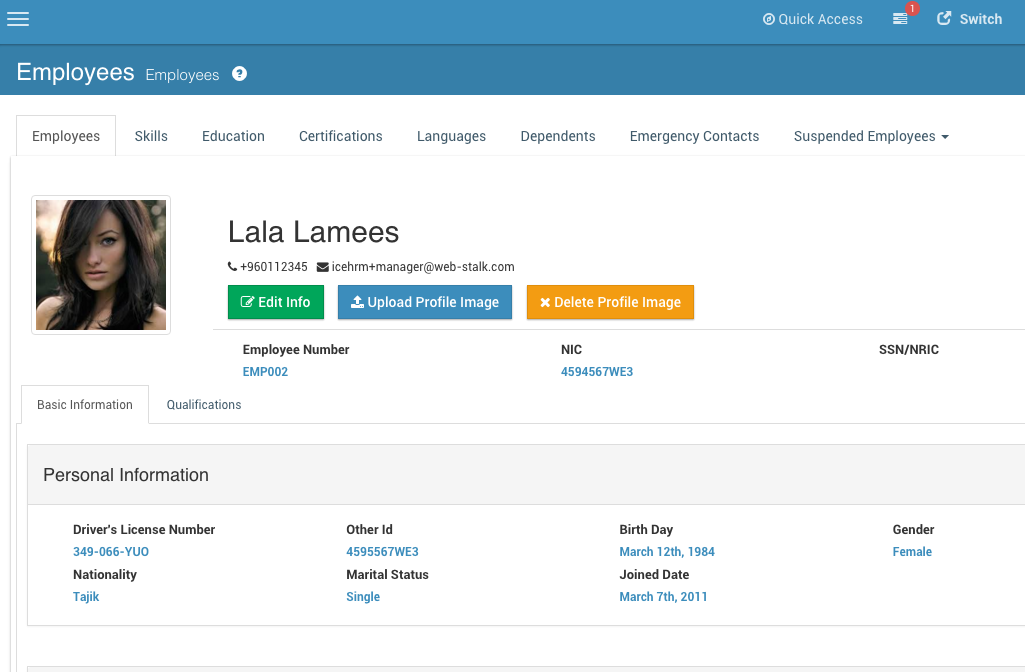
Task: Click the upload icon on Upload Profile Image
Action: pyautogui.click(x=356, y=302)
